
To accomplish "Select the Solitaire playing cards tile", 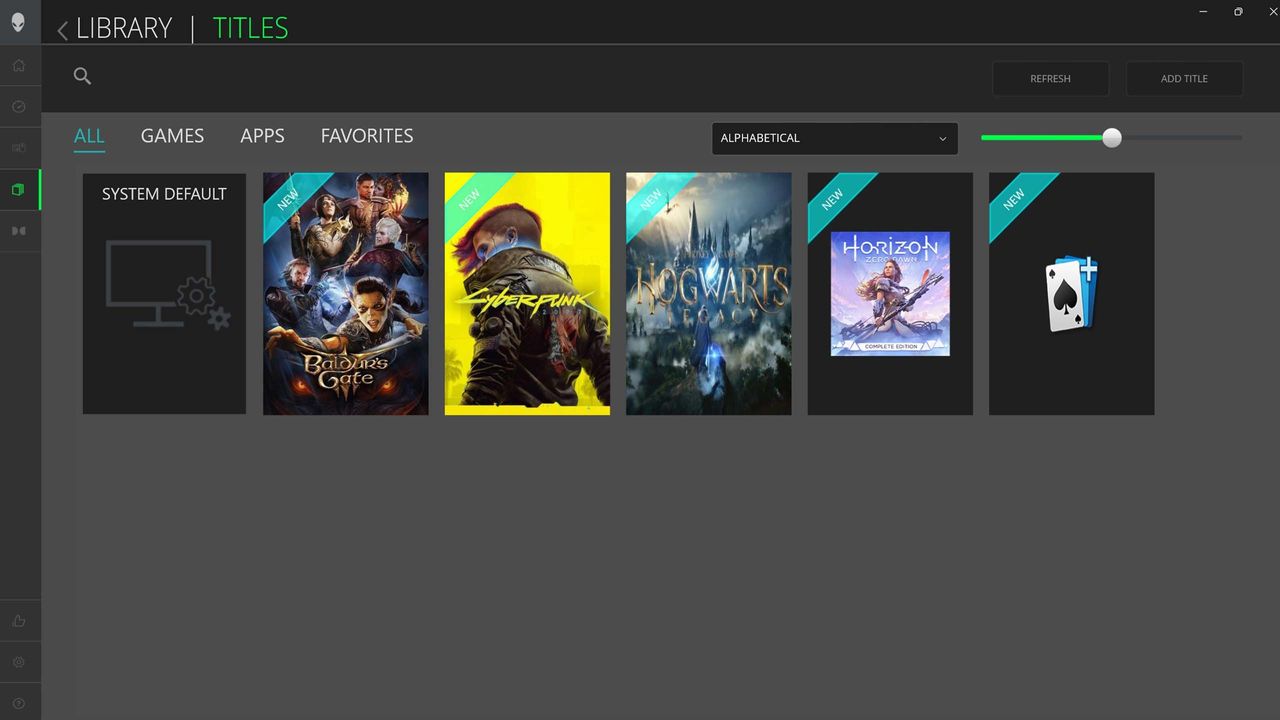I will point(1071,293).
